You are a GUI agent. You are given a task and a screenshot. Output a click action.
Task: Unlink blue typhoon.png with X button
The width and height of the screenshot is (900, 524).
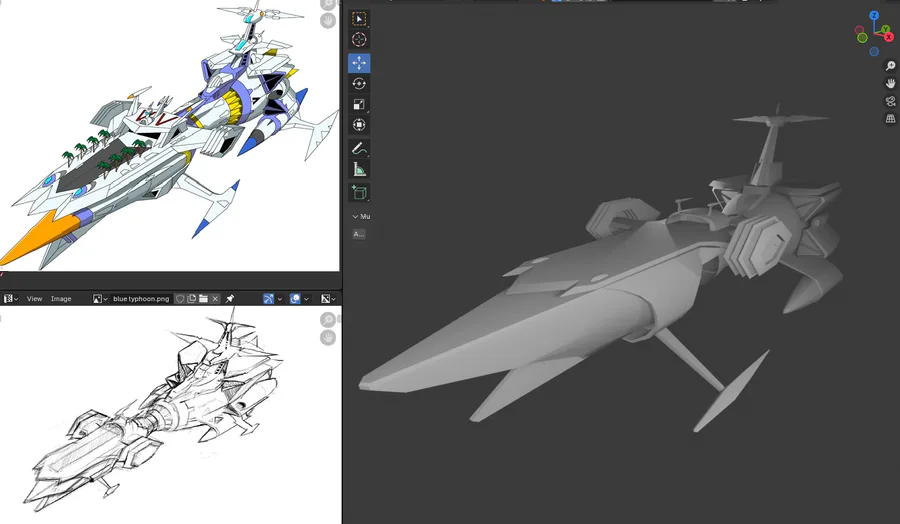coord(215,298)
